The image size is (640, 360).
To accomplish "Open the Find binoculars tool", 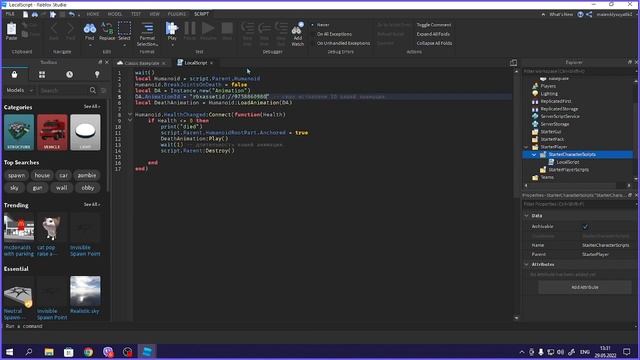I will [90, 28].
